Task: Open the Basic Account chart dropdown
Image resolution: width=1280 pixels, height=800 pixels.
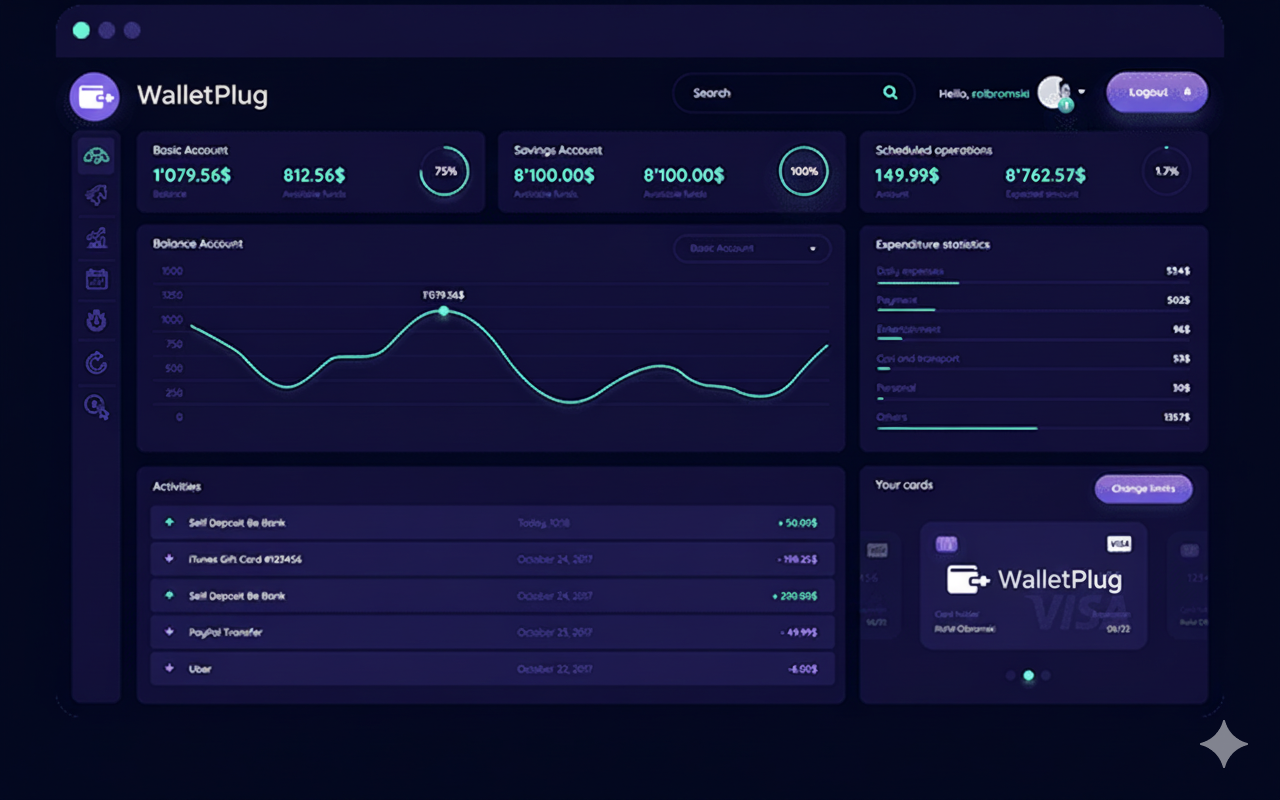Action: coord(752,248)
